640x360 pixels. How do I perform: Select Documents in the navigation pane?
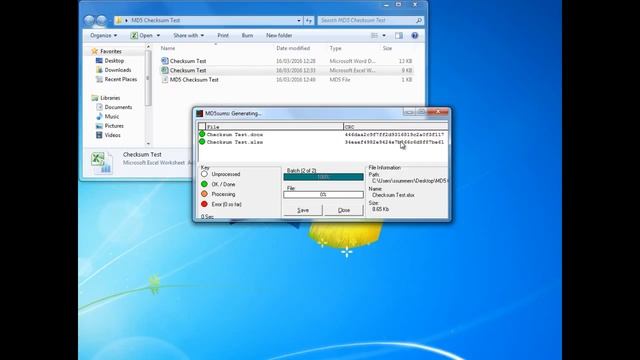118,107
